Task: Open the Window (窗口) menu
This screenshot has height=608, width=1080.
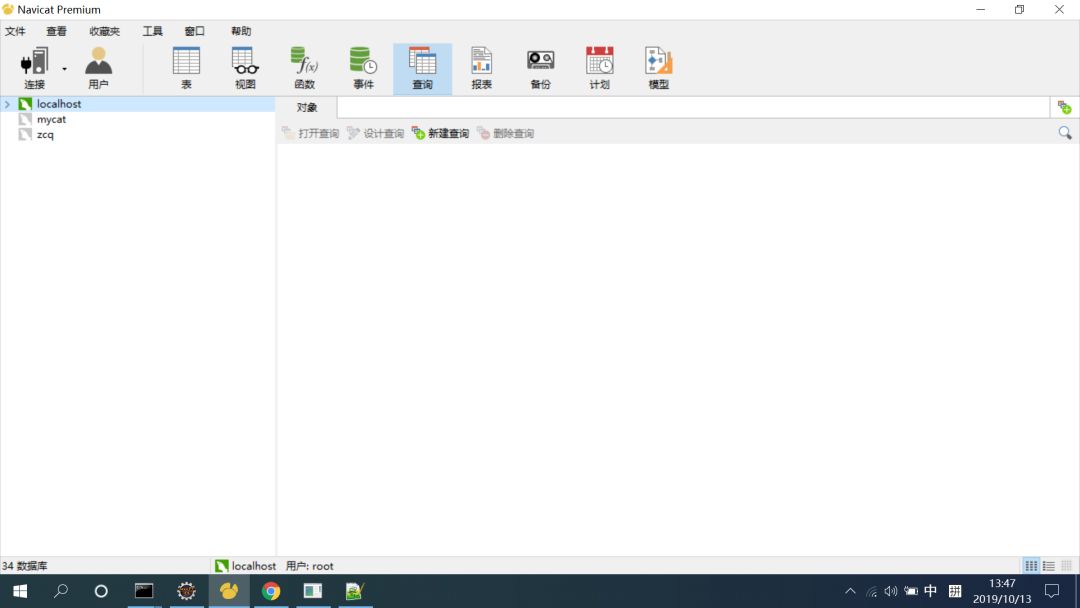Action: (x=194, y=31)
